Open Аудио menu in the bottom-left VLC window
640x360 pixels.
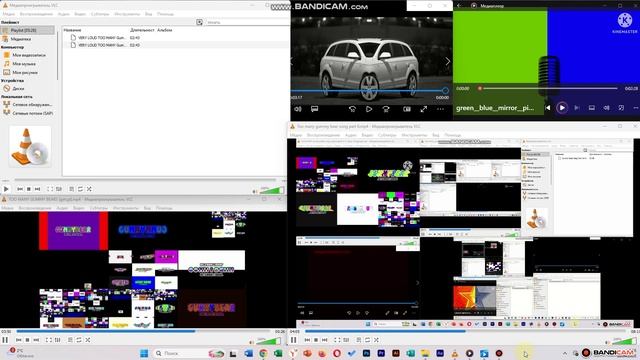[x=62, y=208]
